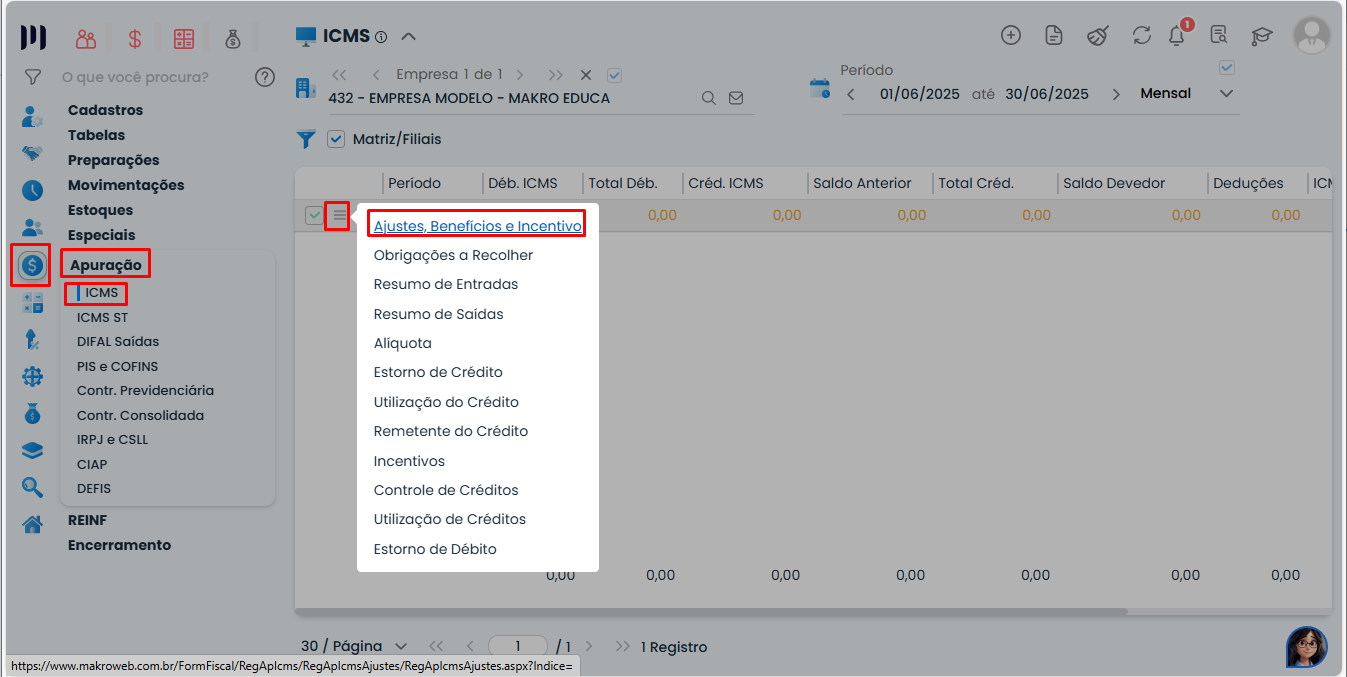
Task: Open the notifications bell icon
Action: (x=1177, y=35)
